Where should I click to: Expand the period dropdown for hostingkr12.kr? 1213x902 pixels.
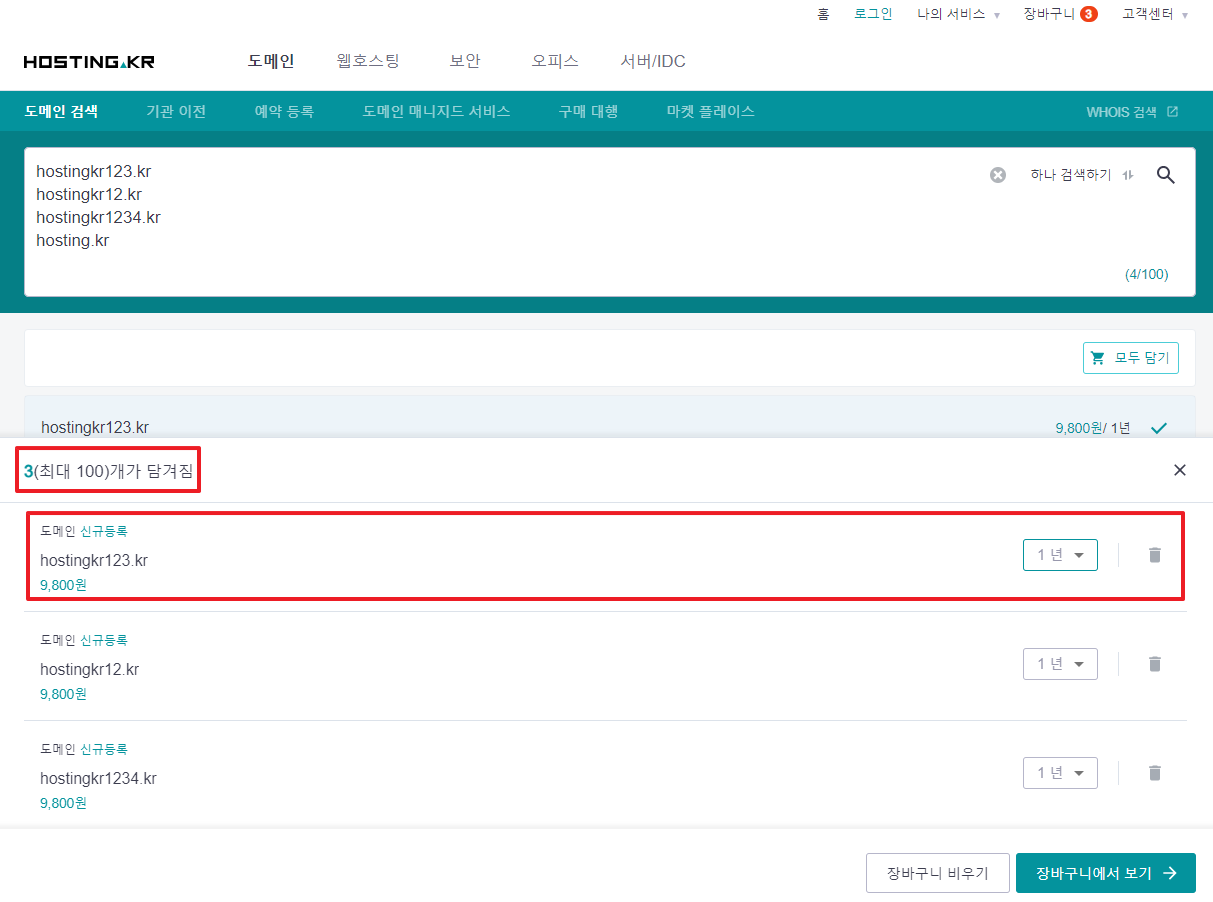(x=1060, y=664)
